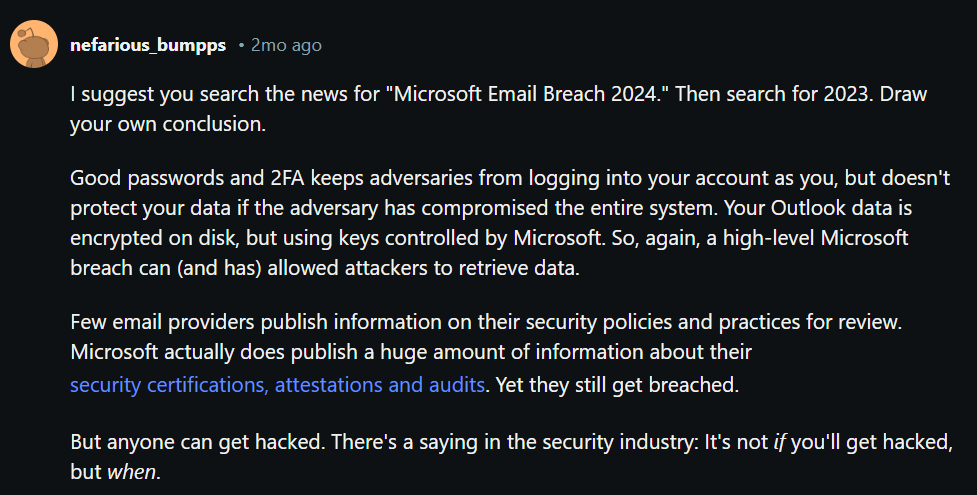Click the quoted phrase "Microsoft Email Breach 2024."
Viewport: 977px width, 495px height.
pos(531,94)
